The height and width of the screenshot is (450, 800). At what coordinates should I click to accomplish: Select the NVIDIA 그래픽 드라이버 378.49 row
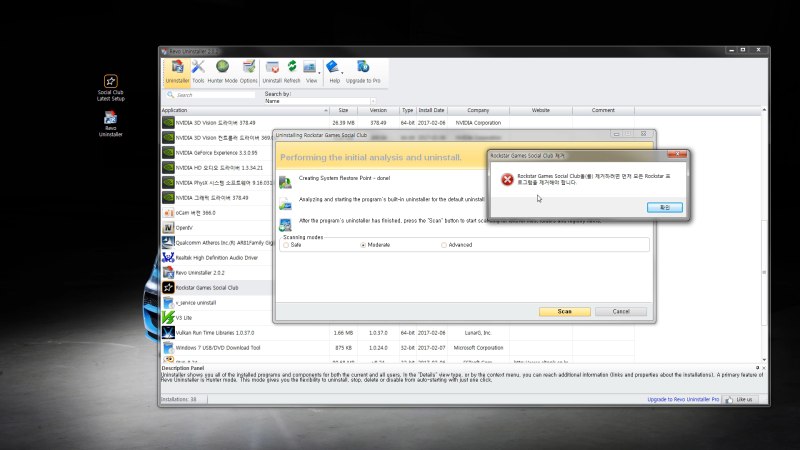pos(217,197)
